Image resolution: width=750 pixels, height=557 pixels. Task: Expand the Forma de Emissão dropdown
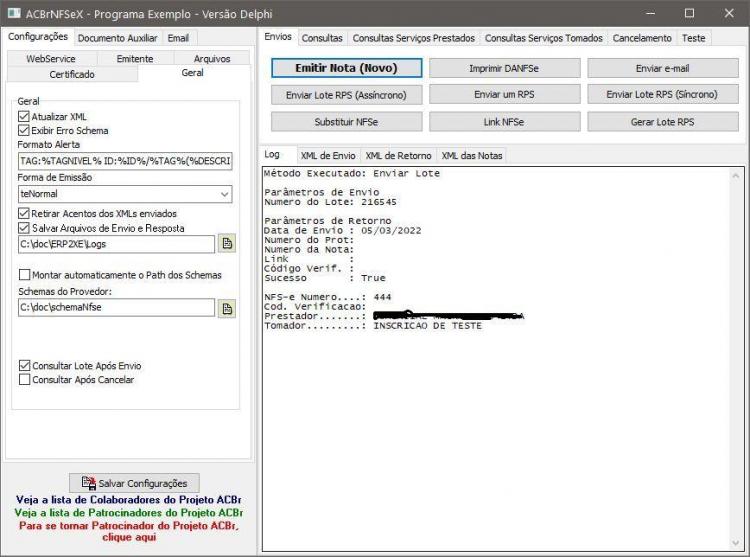pyautogui.click(x=224, y=194)
